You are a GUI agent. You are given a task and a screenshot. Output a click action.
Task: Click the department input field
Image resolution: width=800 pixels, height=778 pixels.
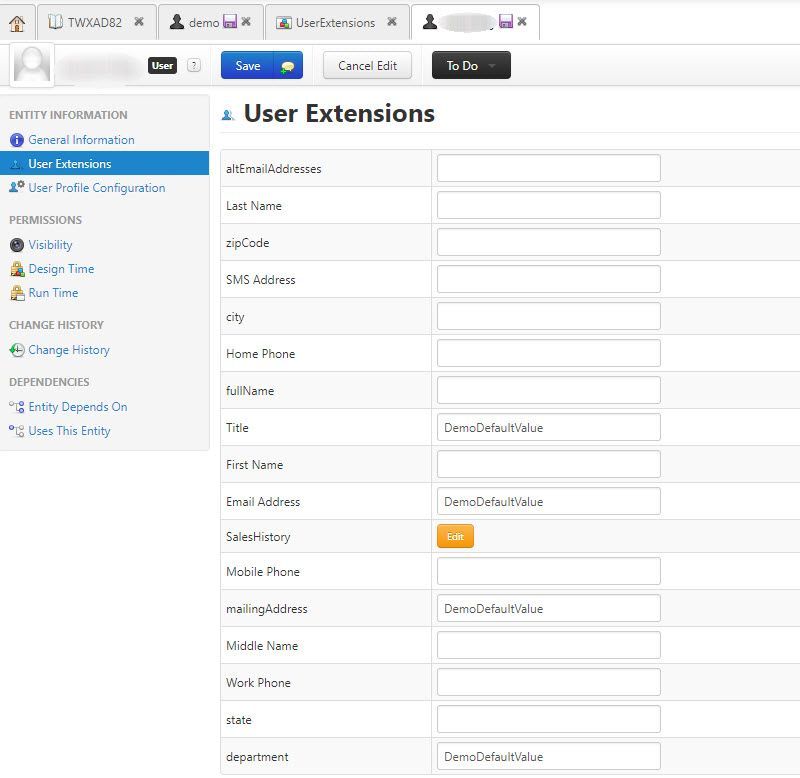pos(548,756)
